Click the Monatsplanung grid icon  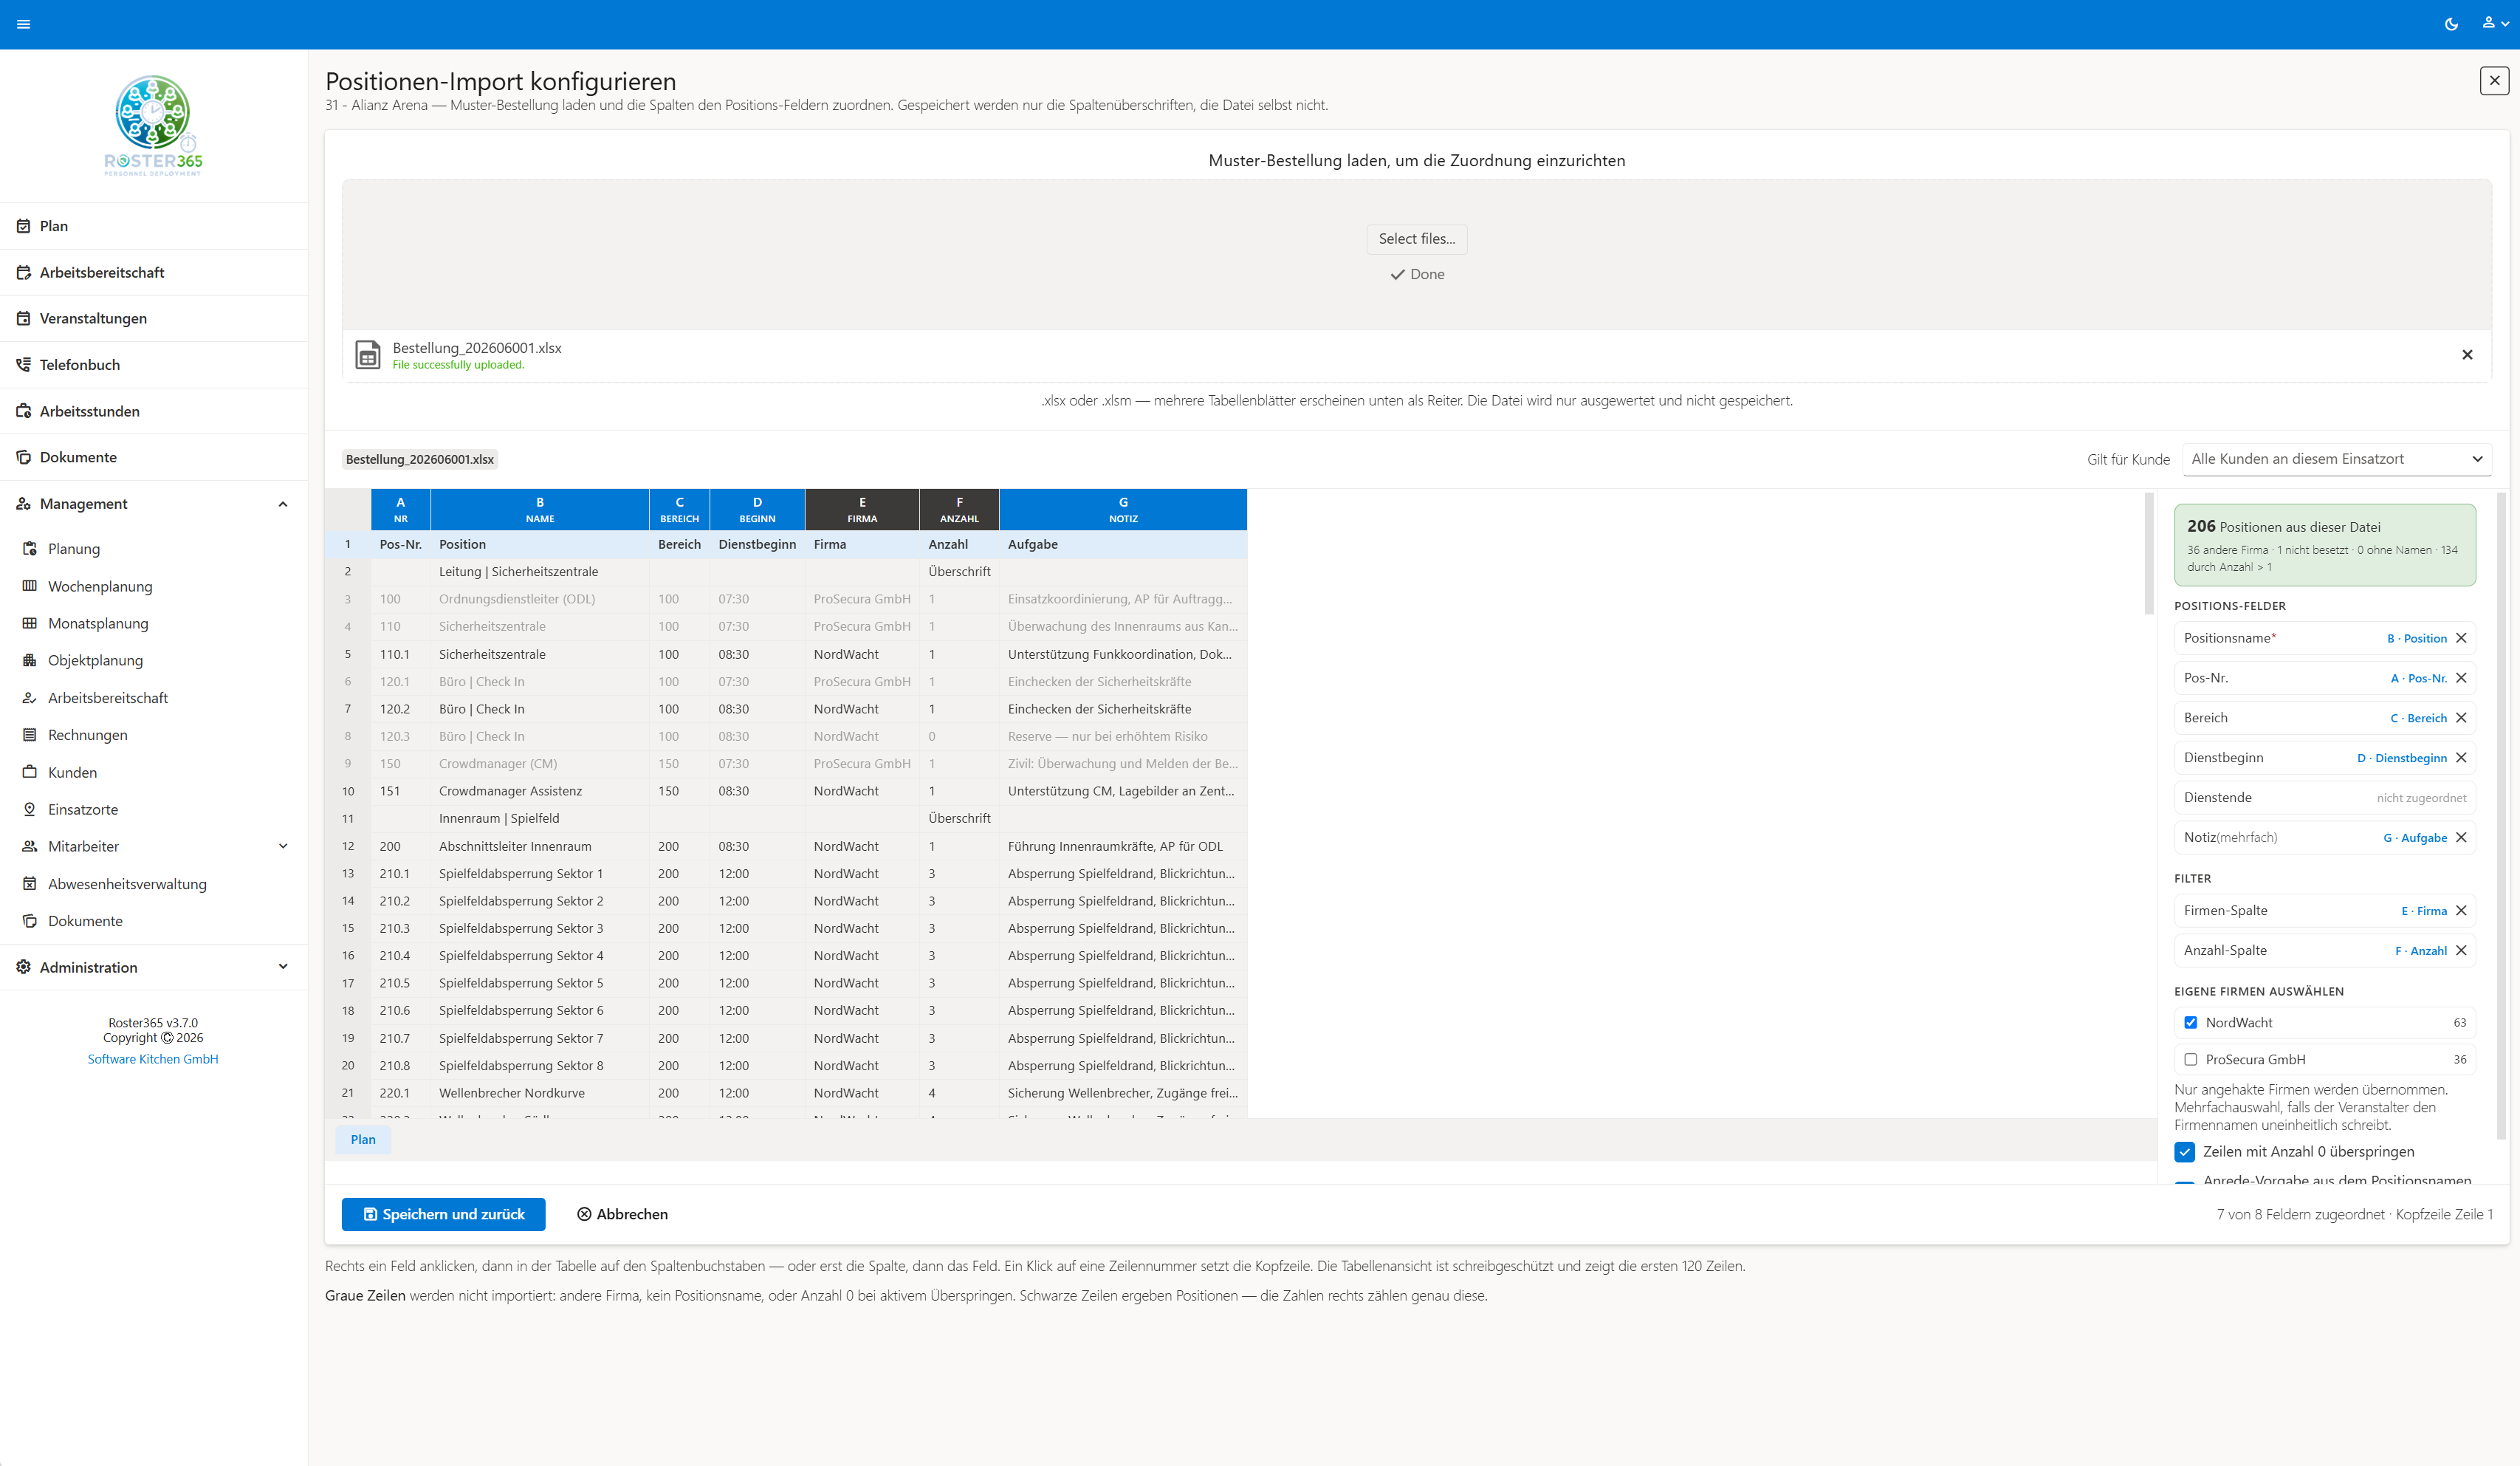click(30, 623)
